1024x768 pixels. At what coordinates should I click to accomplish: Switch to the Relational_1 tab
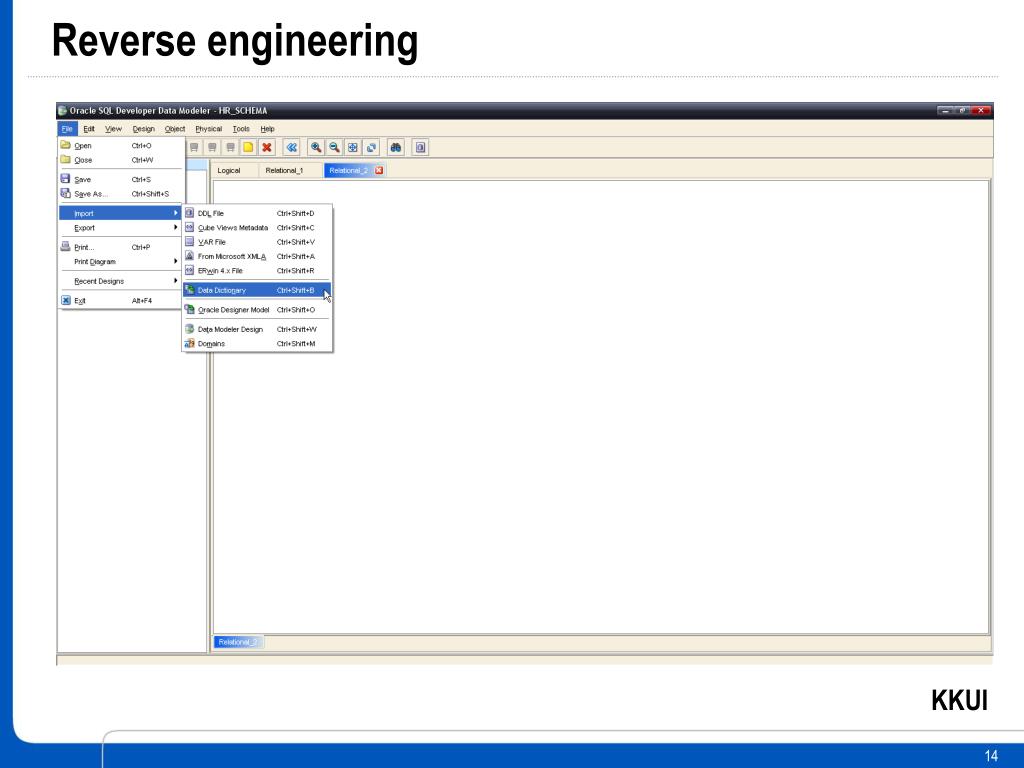[284, 170]
